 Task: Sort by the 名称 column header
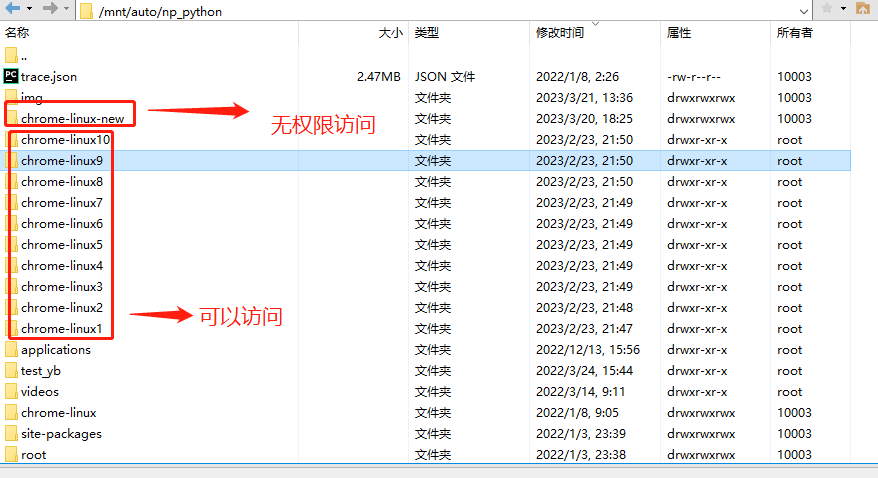click(x=17, y=33)
